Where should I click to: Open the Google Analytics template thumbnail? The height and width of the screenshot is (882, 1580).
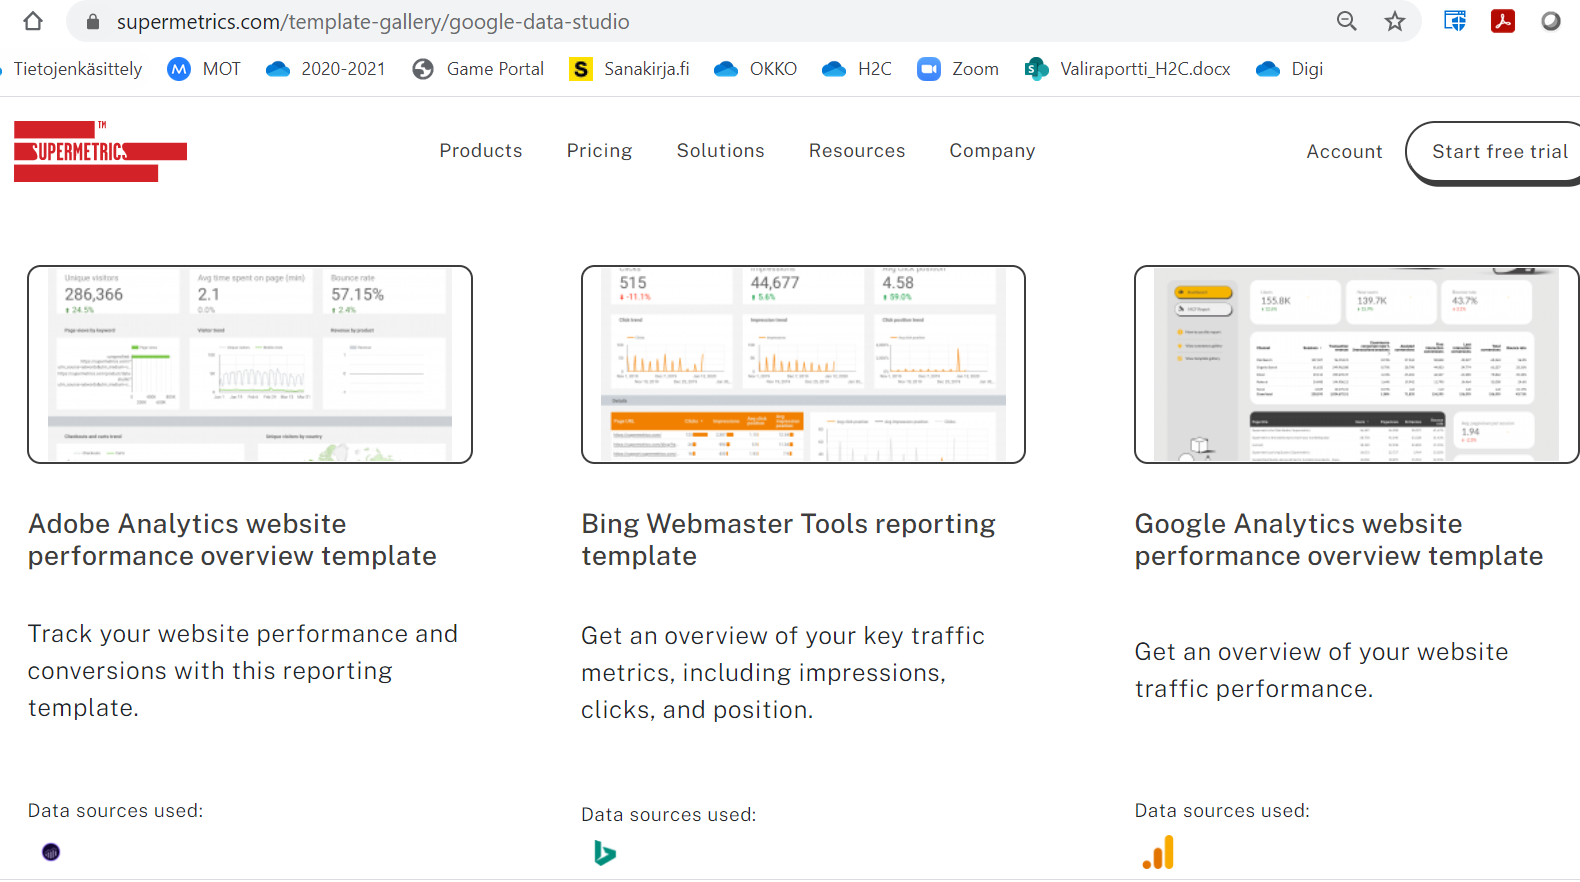(1357, 364)
